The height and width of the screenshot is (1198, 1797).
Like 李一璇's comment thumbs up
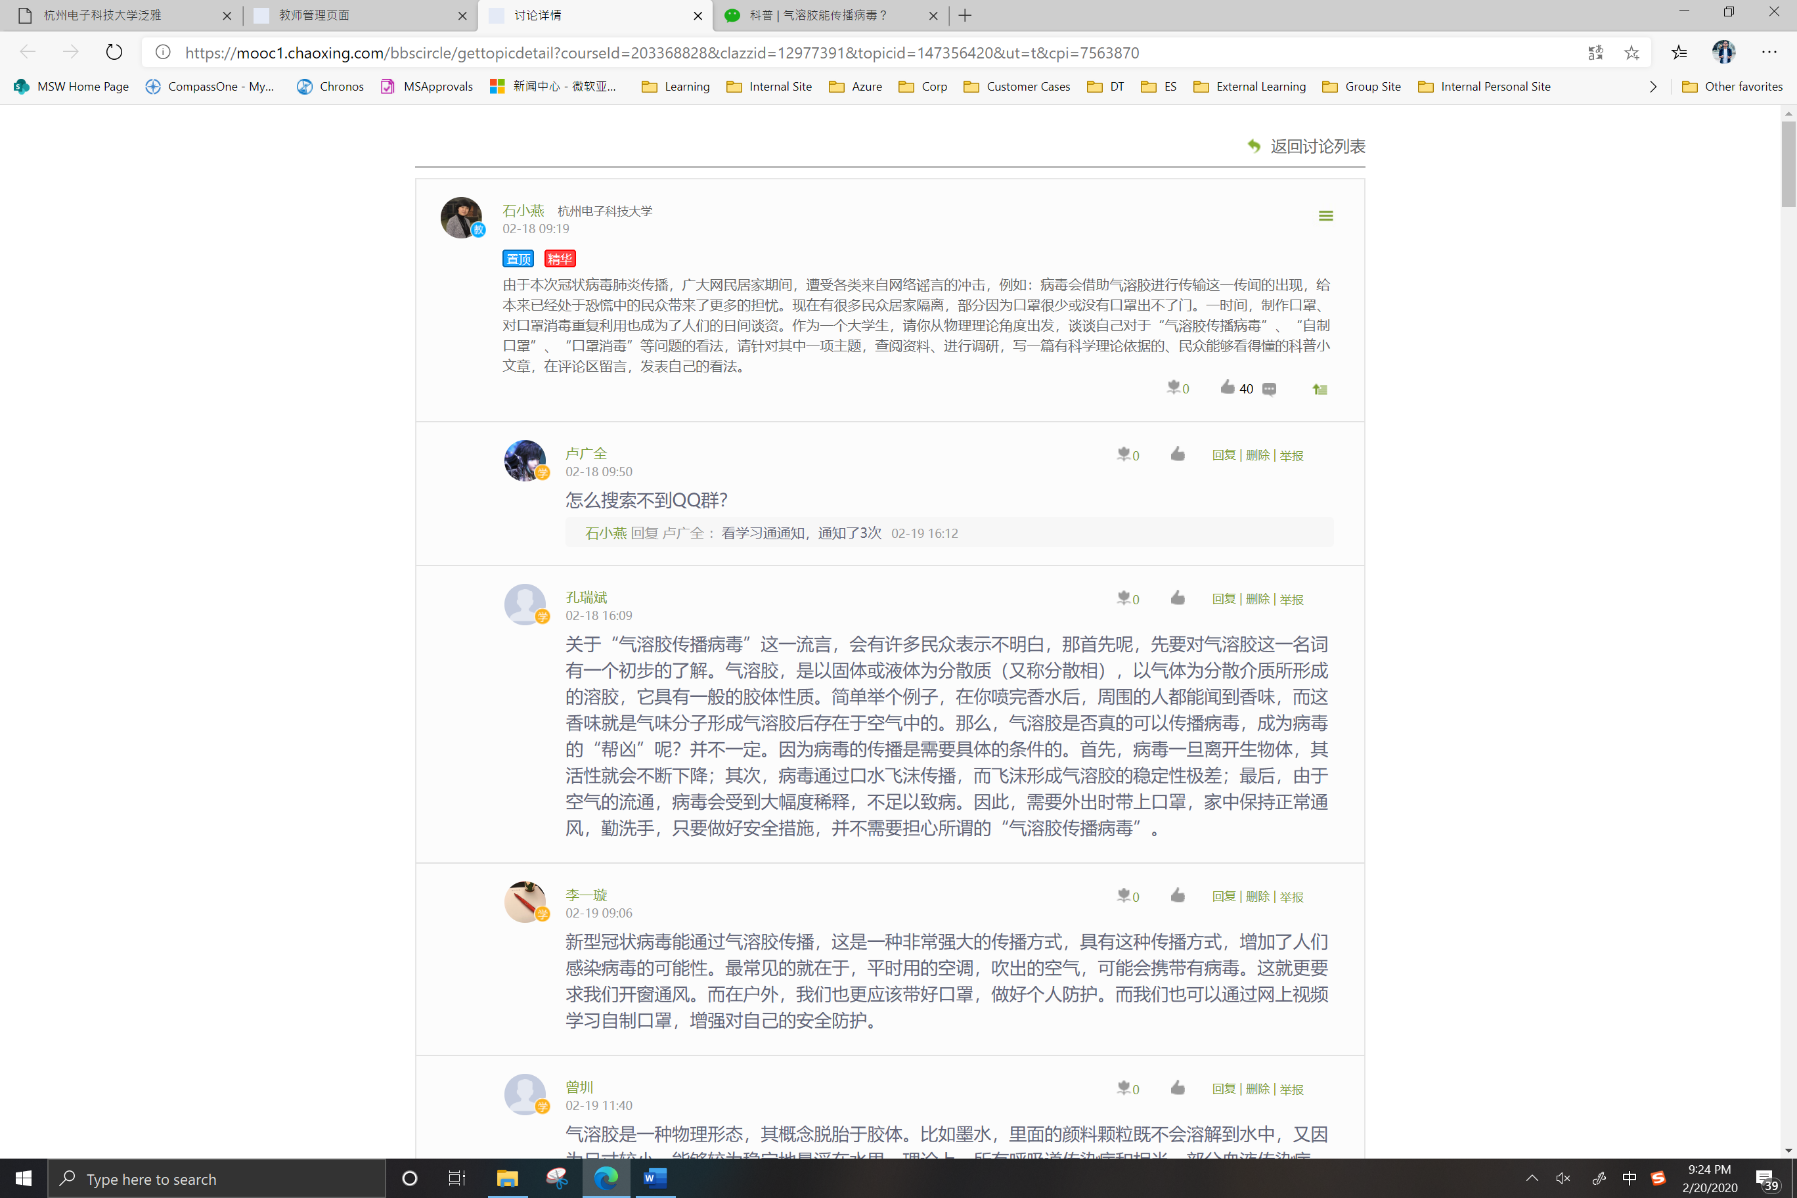pos(1178,895)
